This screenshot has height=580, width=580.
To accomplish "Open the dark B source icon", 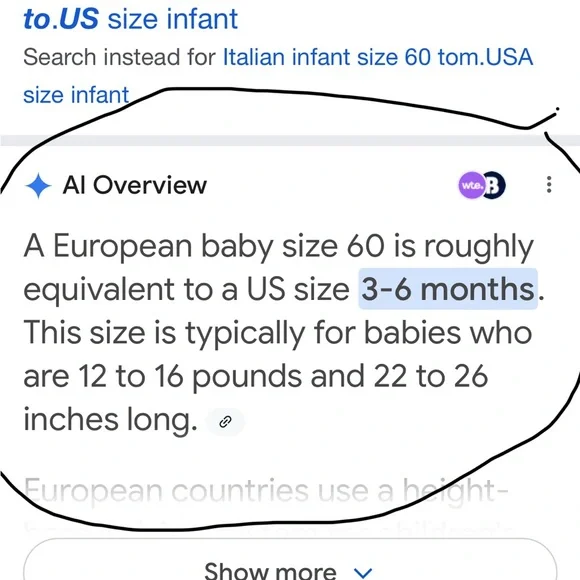I will 495,185.
